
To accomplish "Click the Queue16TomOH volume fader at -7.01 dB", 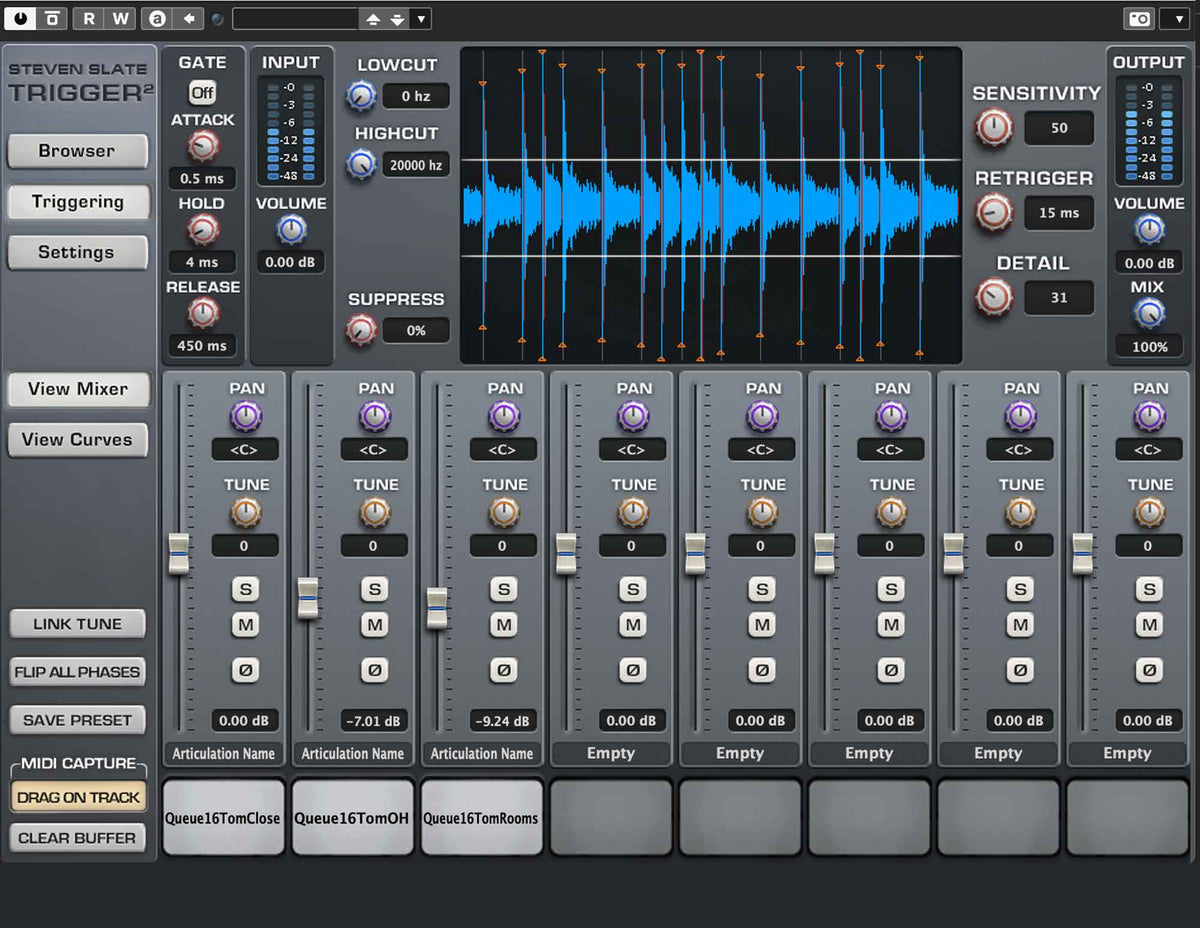I will click(308, 598).
